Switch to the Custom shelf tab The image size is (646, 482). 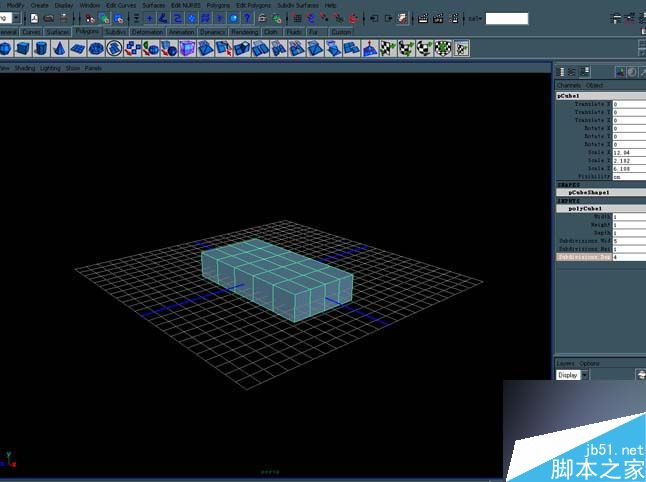coord(341,32)
